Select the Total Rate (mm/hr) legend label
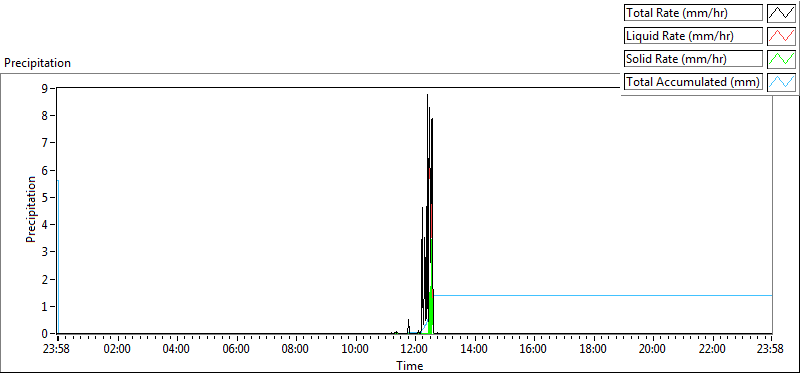This screenshot has width=800, height=373. click(x=693, y=13)
